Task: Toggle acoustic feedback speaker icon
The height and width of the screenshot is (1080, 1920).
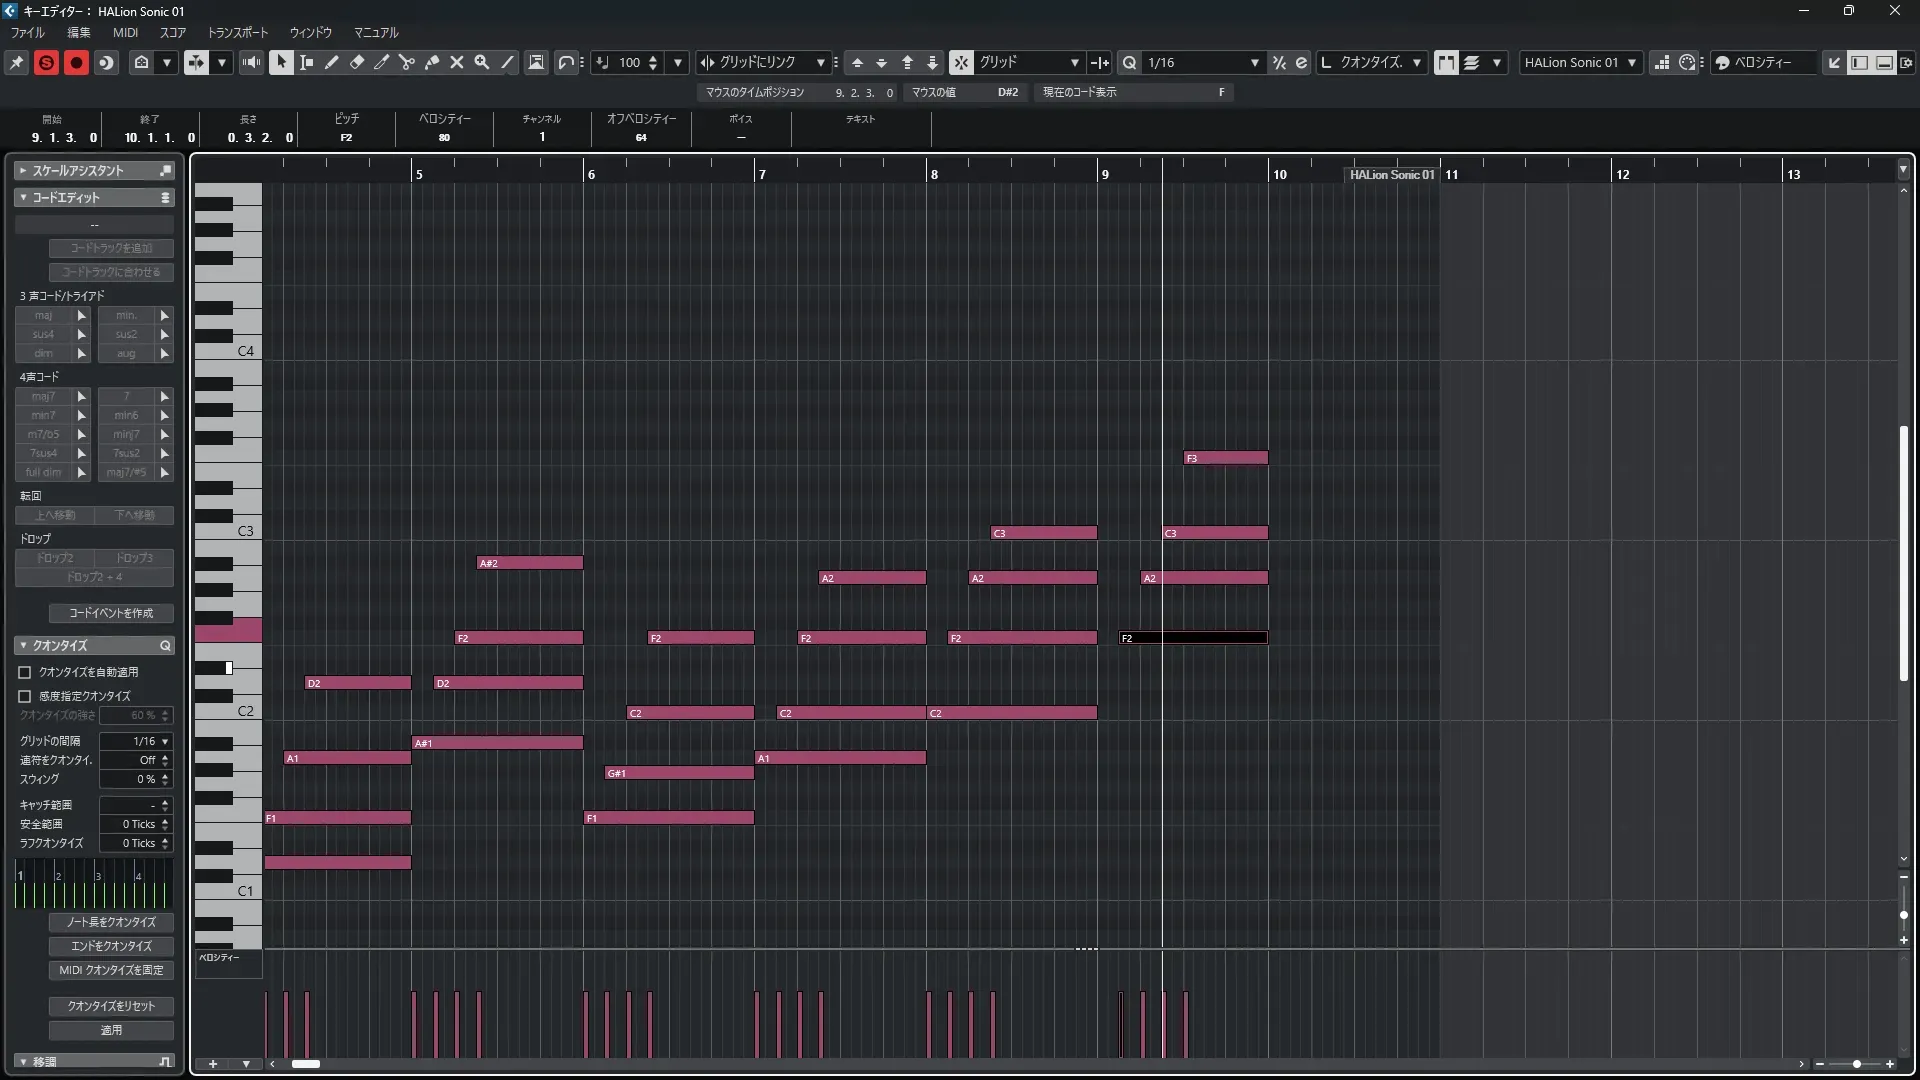Action: [251, 62]
